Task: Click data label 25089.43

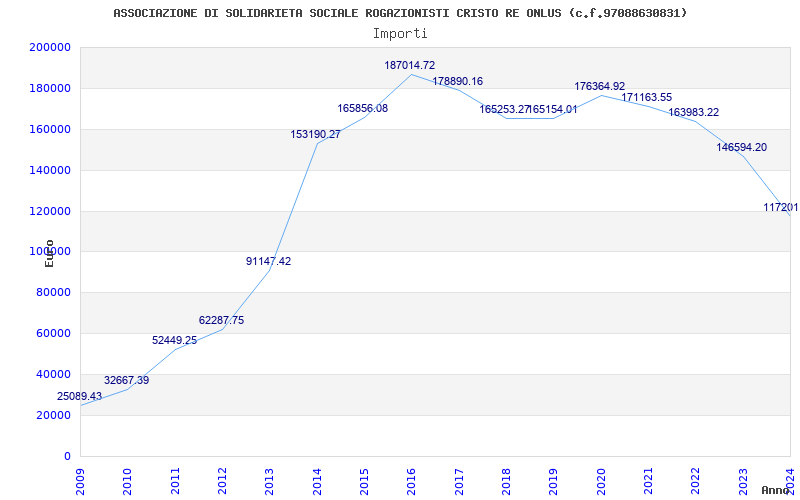Action: 80,396
